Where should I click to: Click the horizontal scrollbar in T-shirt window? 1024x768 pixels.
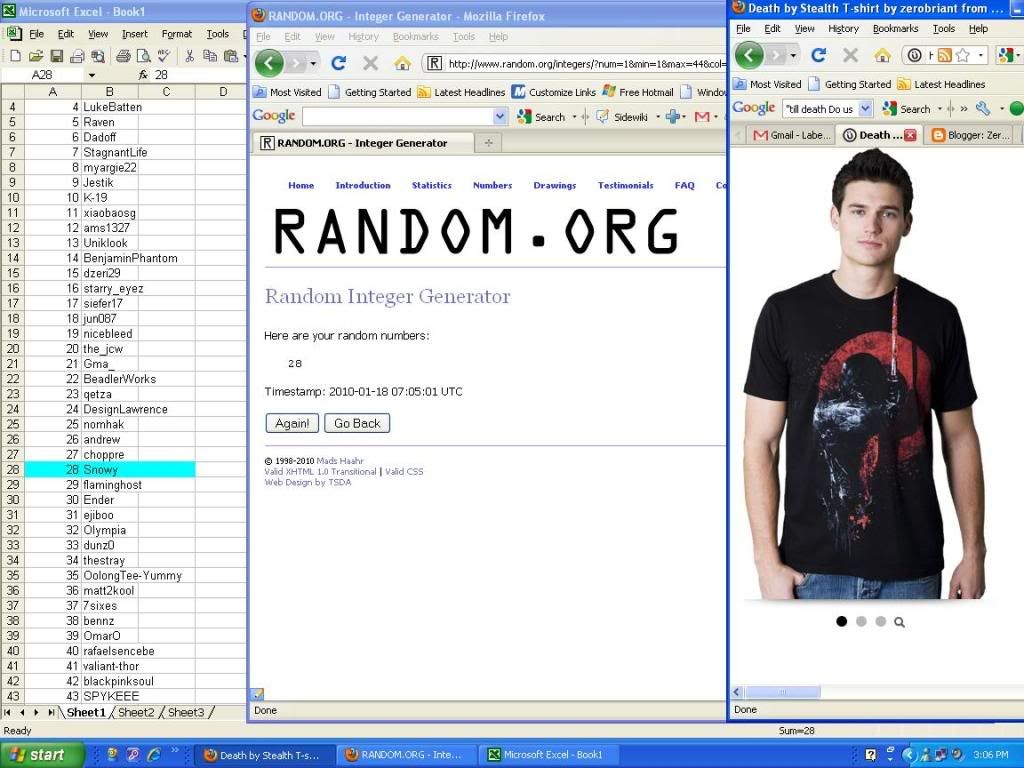(782, 692)
